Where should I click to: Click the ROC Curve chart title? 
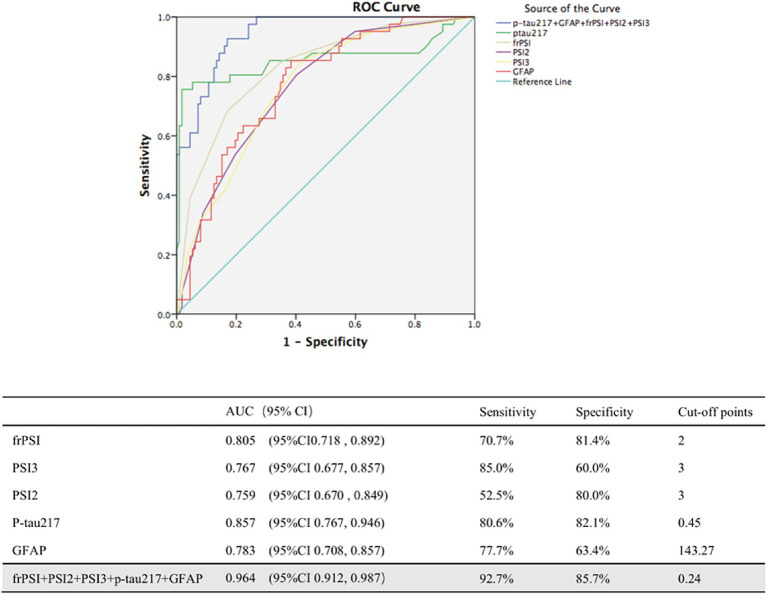coord(386,7)
